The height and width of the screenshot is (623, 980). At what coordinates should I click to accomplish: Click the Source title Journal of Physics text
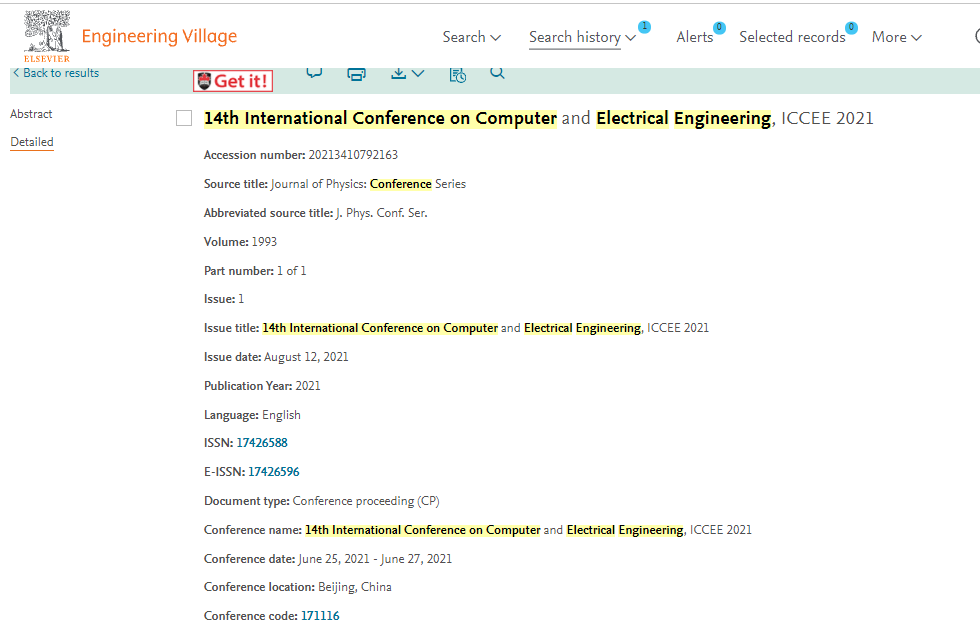tap(368, 184)
